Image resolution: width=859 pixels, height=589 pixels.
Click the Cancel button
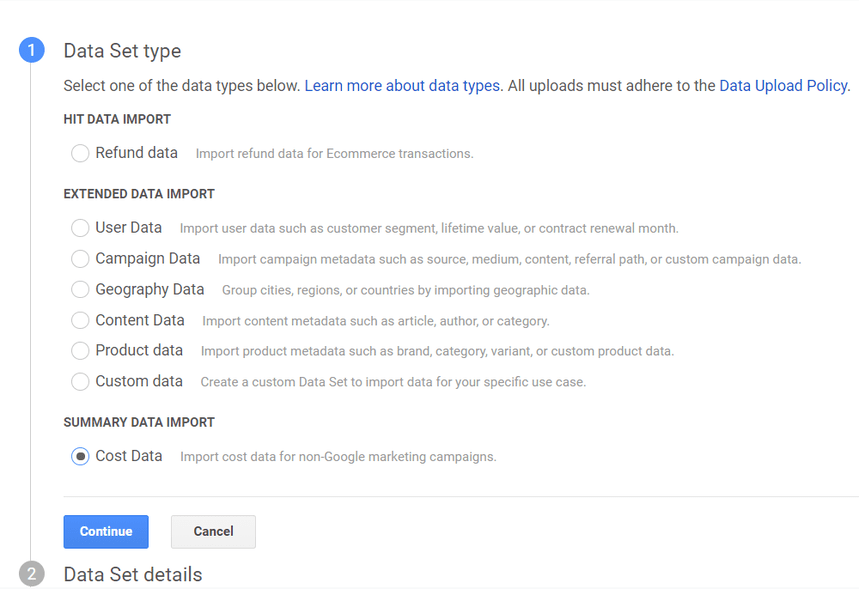click(213, 532)
